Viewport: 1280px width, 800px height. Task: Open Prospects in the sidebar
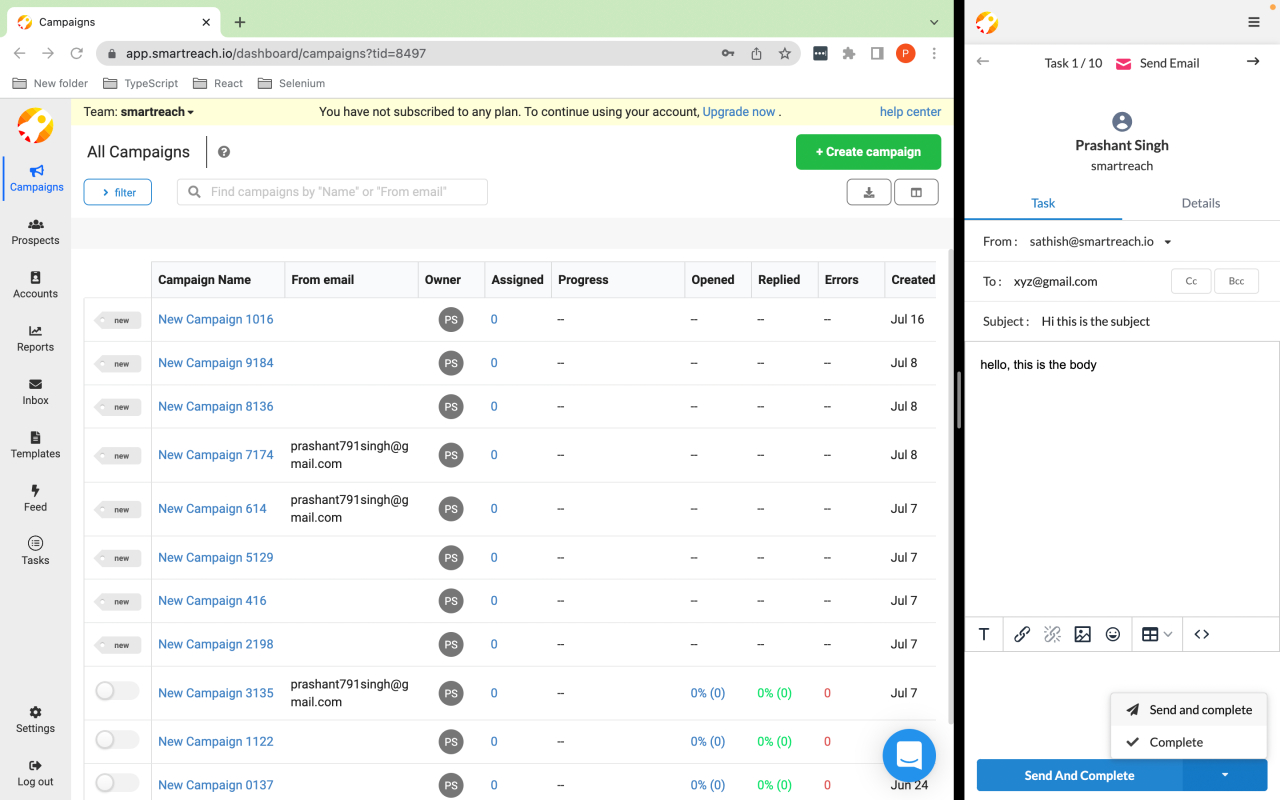coord(36,232)
